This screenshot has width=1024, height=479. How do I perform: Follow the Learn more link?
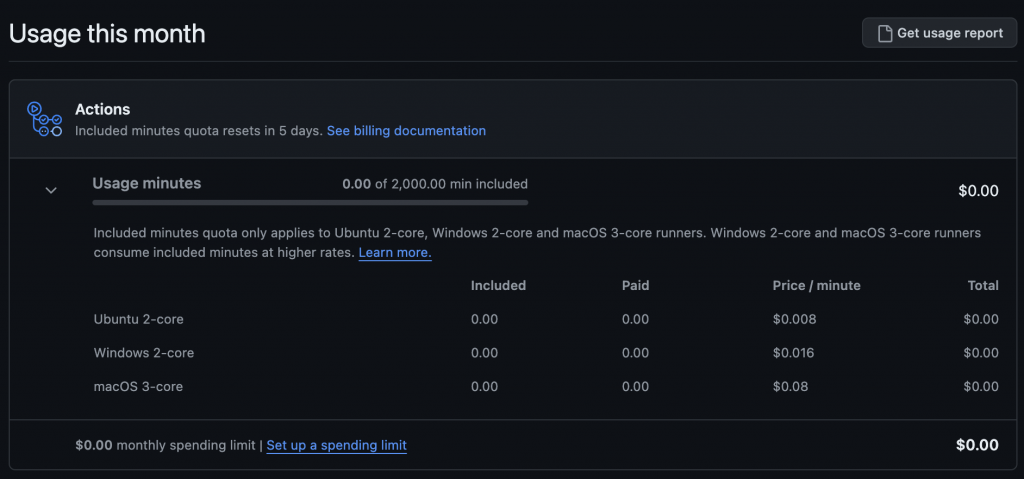click(x=395, y=253)
